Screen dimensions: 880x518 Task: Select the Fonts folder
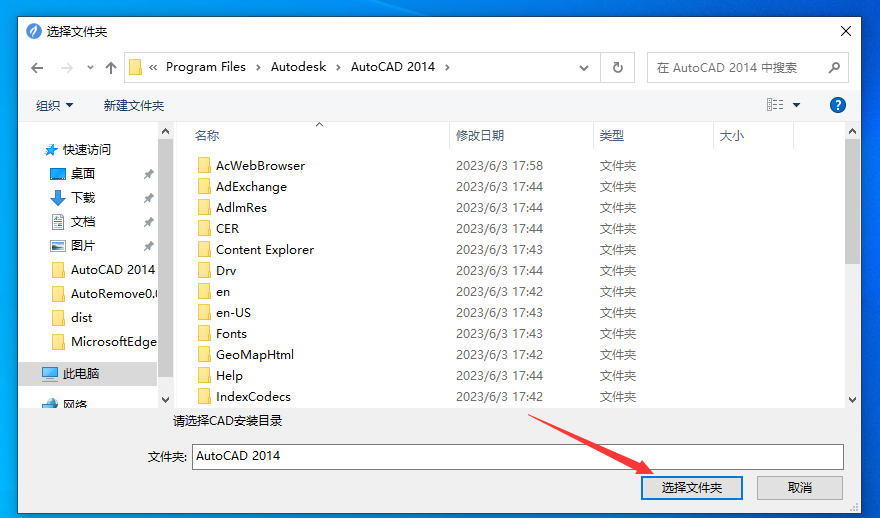[x=231, y=333]
